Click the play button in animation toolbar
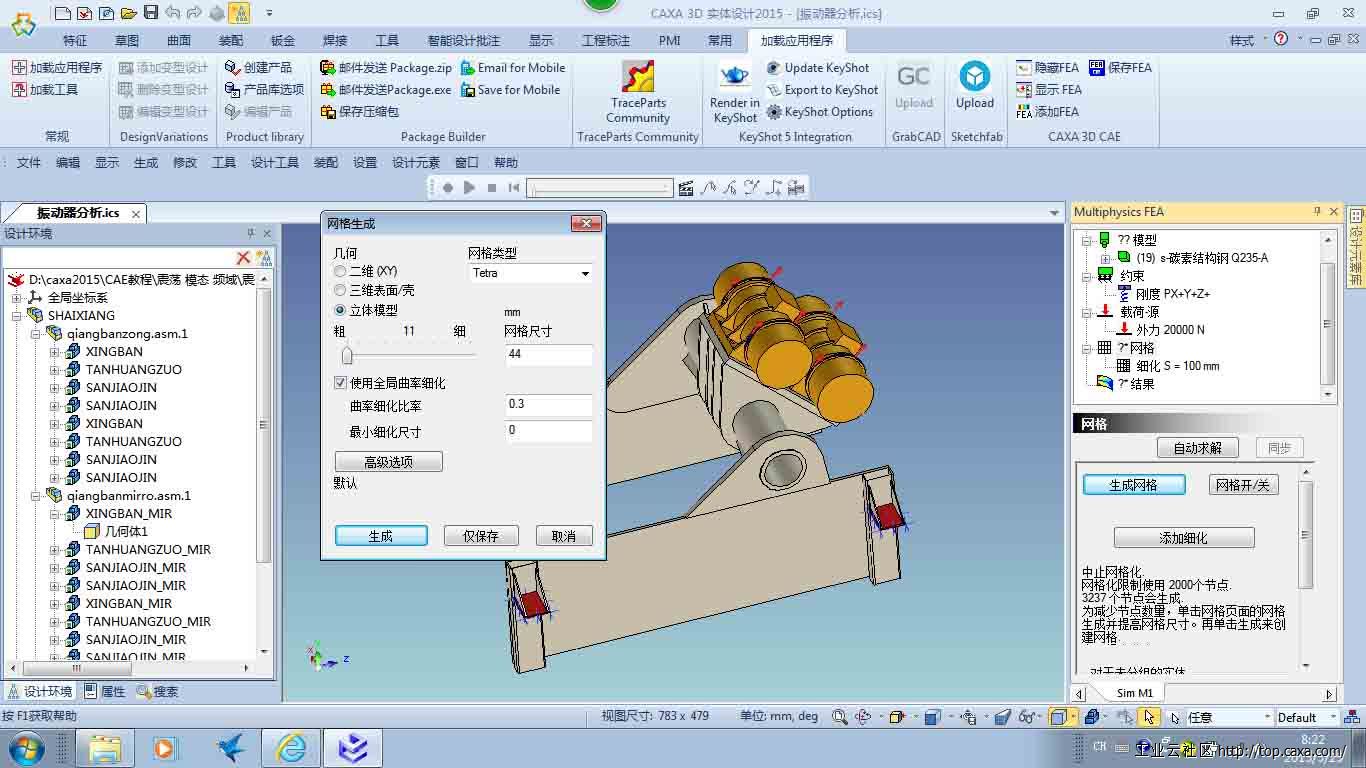 tap(469, 187)
